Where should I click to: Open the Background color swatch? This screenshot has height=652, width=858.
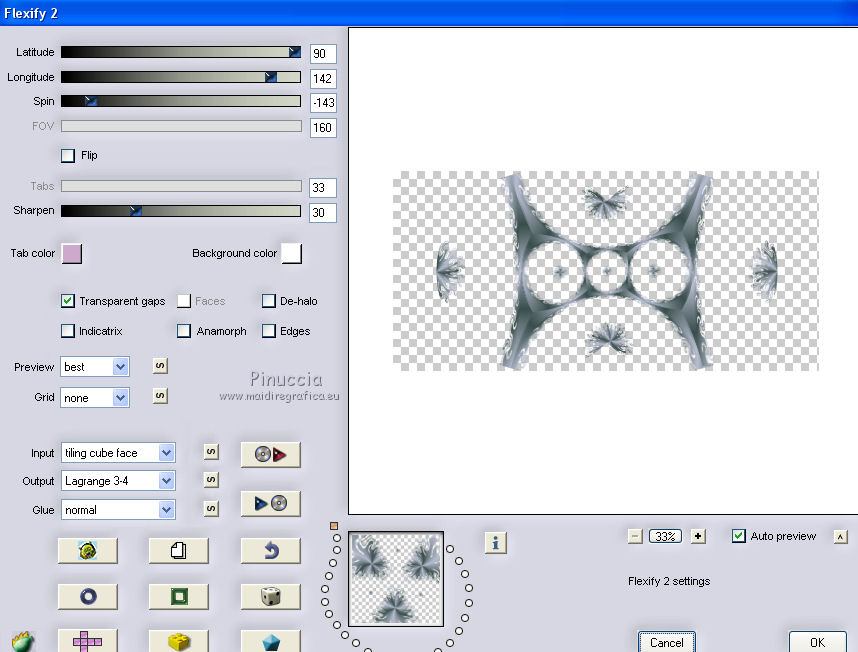point(292,254)
